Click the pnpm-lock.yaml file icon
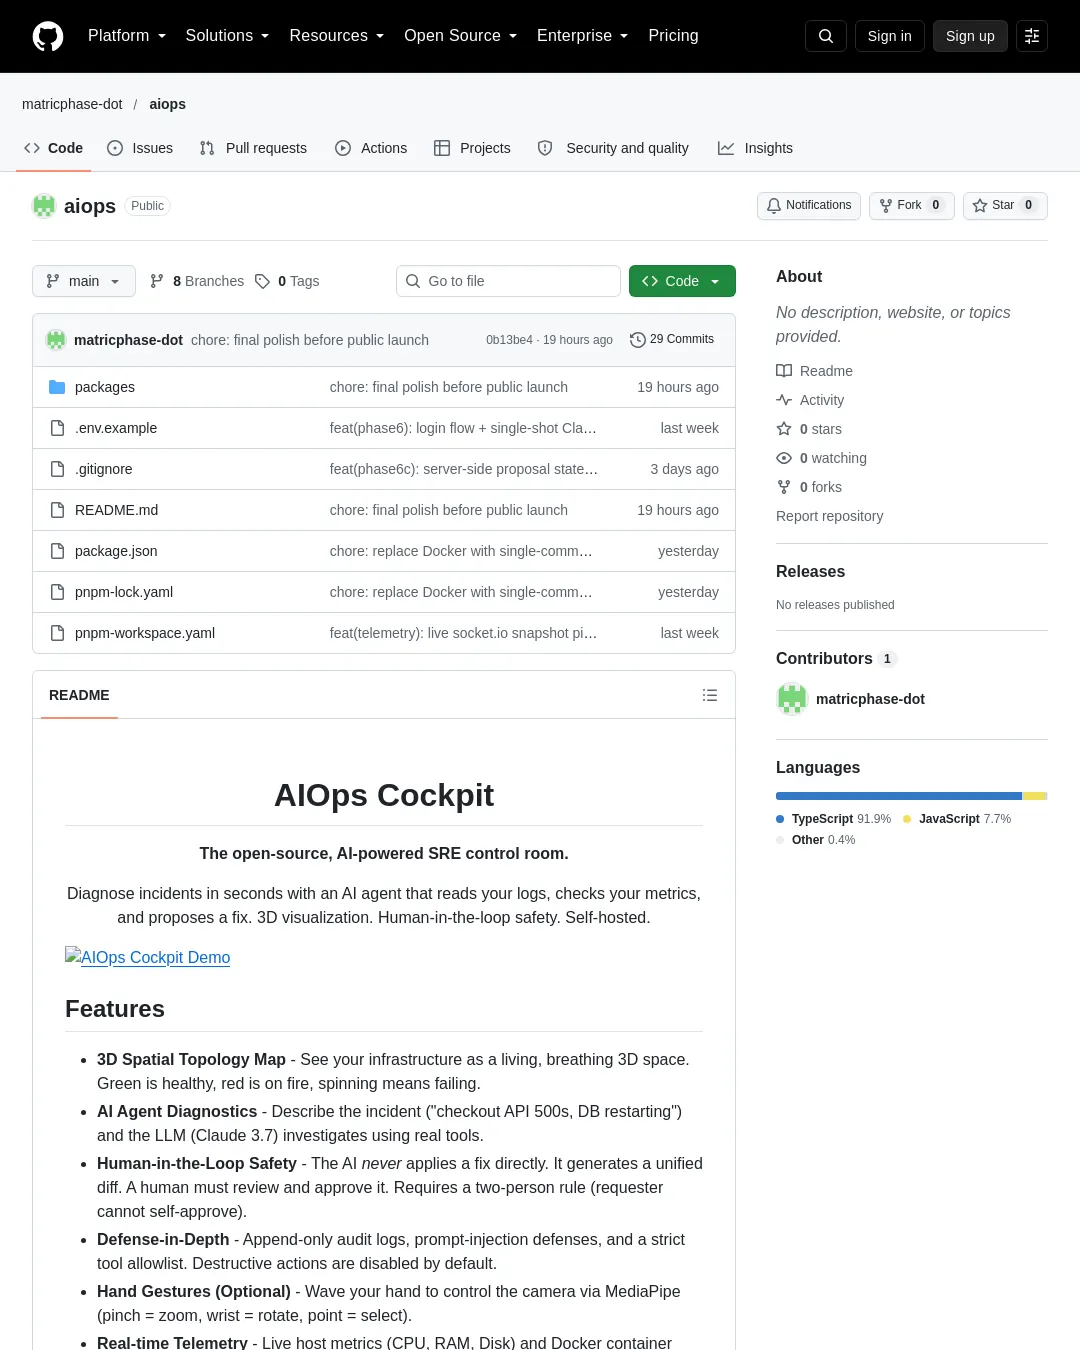The image size is (1080, 1350). click(x=57, y=592)
